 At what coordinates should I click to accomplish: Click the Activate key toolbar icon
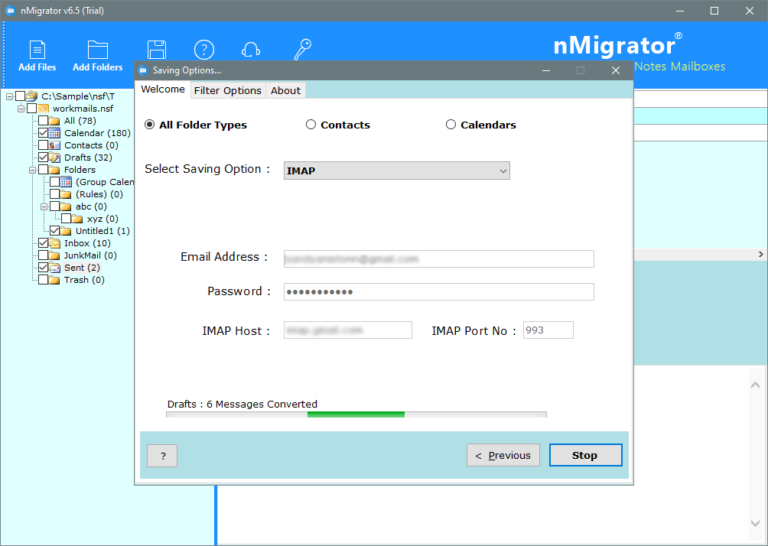[x=302, y=49]
